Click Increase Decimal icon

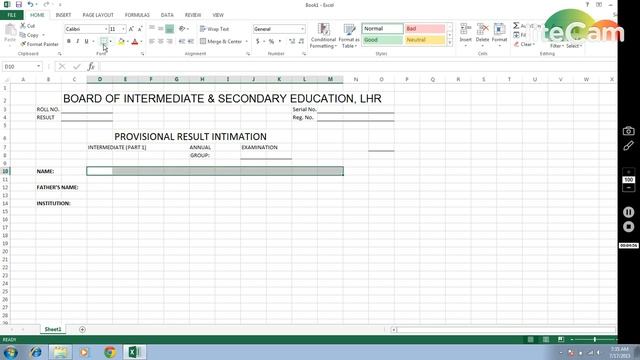292,41
